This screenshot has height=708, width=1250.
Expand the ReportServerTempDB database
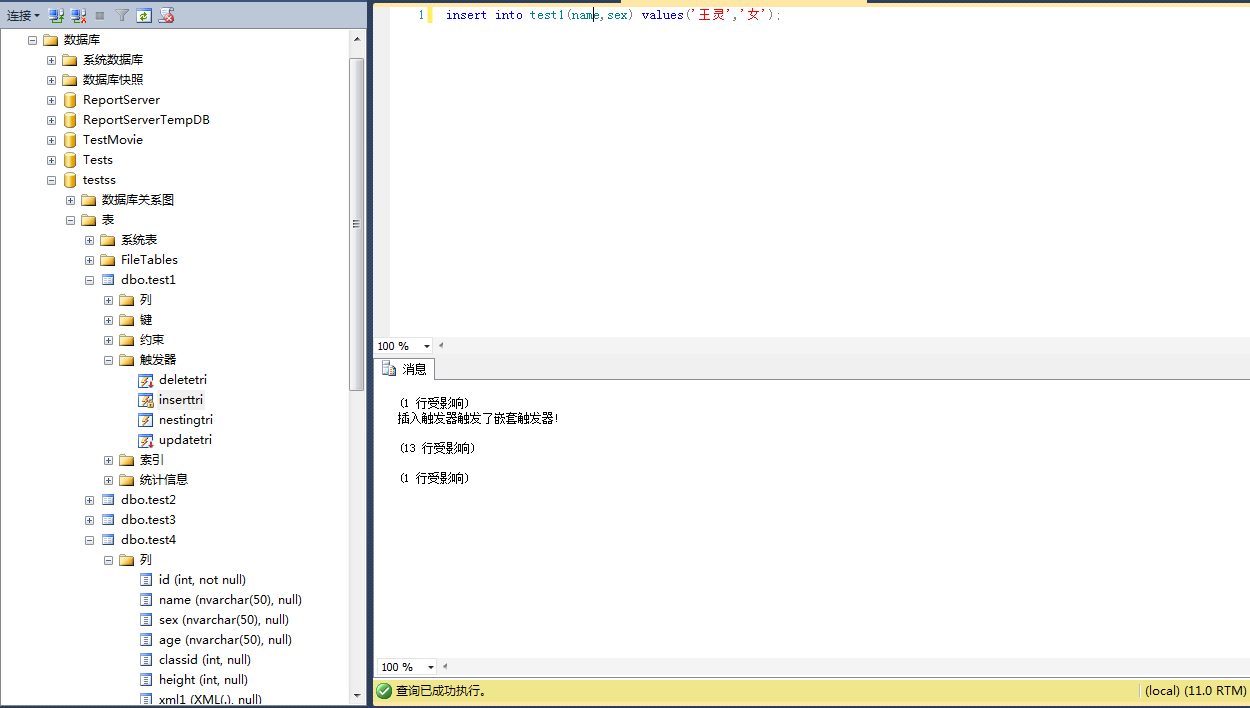tap(51, 120)
